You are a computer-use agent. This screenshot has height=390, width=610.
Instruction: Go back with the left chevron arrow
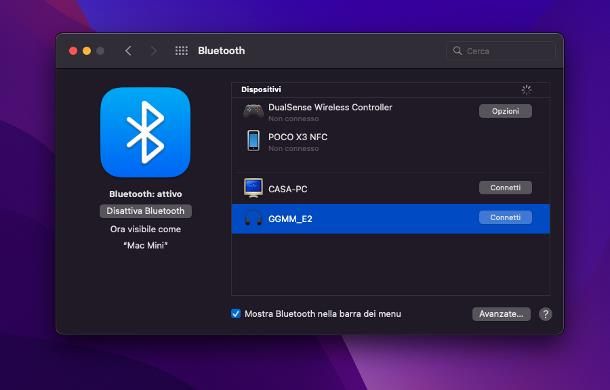pos(128,51)
